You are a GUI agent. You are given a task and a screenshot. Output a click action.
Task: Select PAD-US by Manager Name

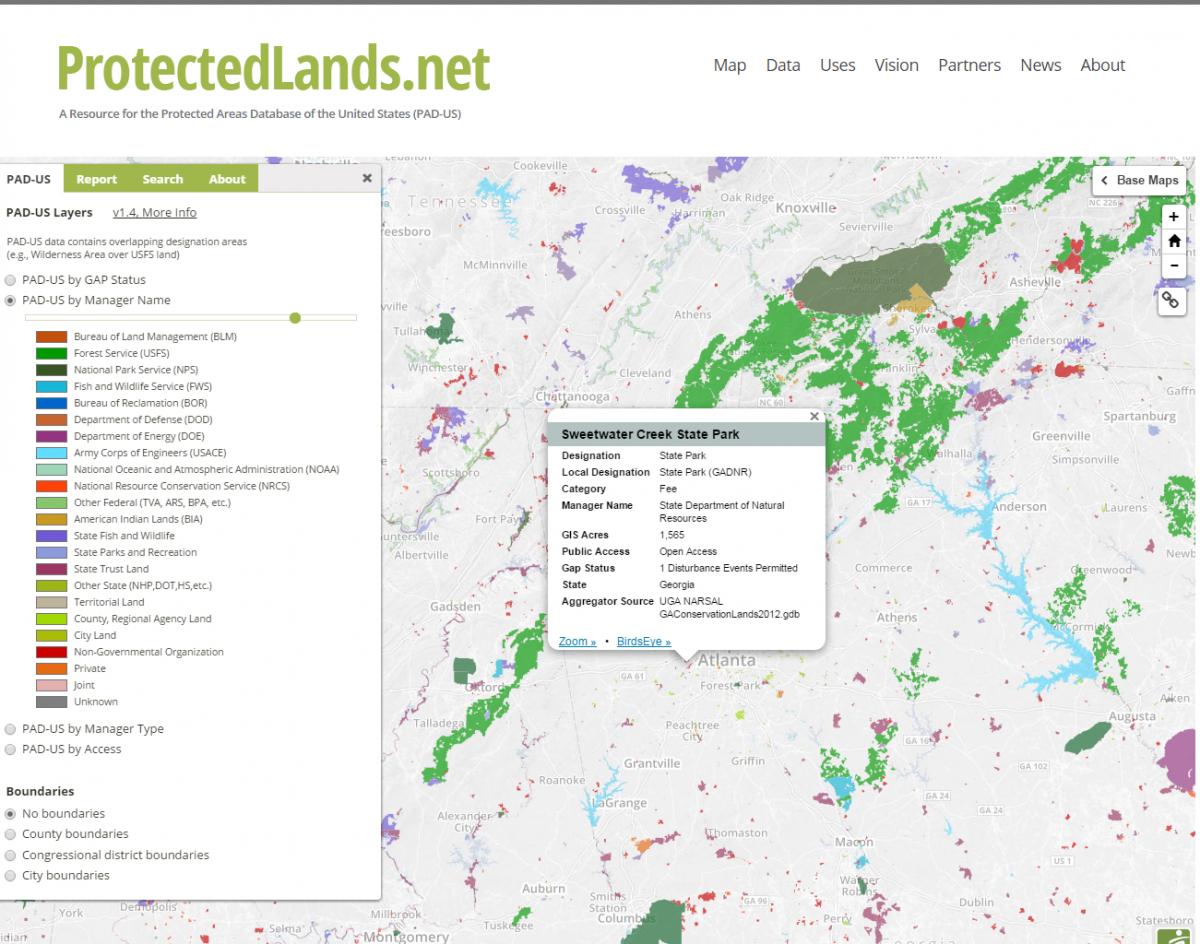11,300
